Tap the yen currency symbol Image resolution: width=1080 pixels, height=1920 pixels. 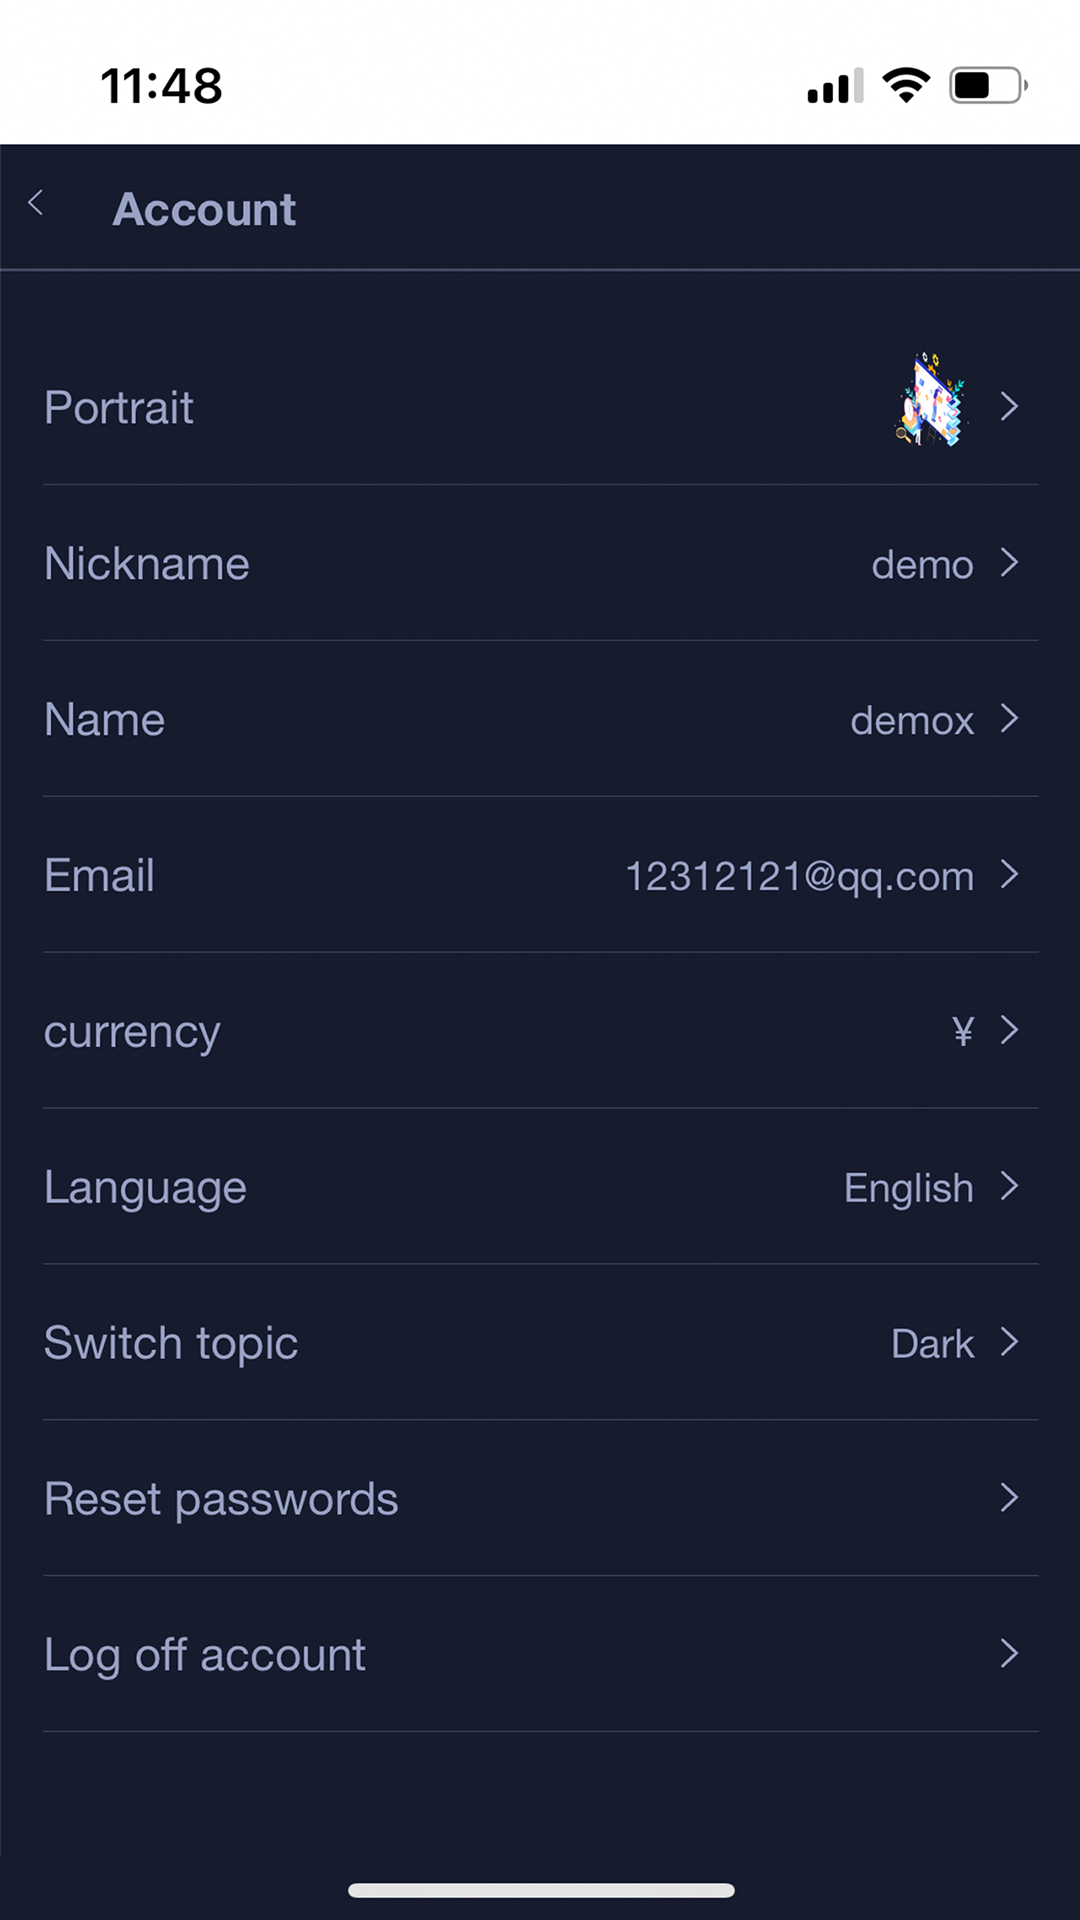pyautogui.click(x=962, y=1031)
